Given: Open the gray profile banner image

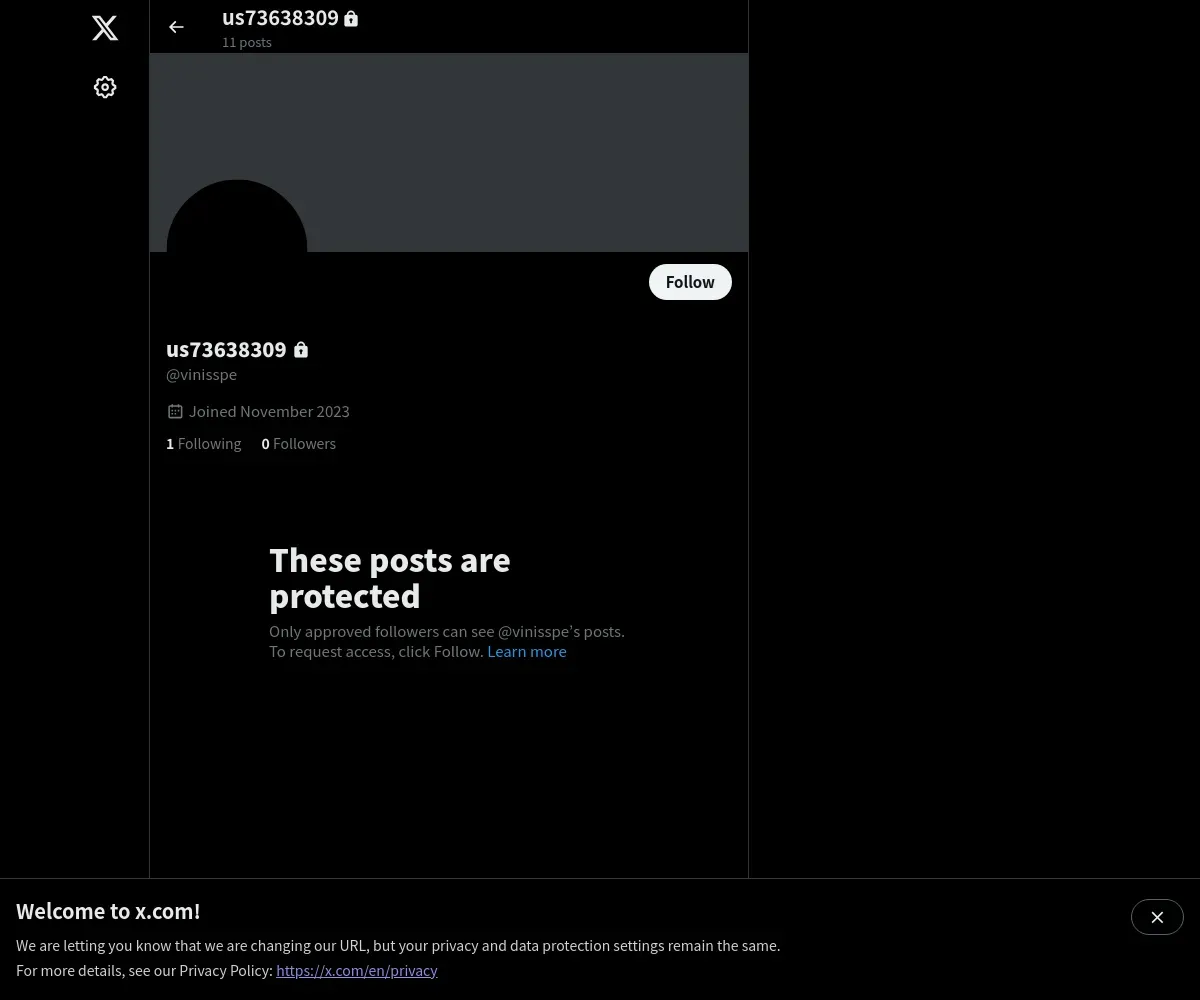Looking at the screenshot, I should click(x=449, y=152).
